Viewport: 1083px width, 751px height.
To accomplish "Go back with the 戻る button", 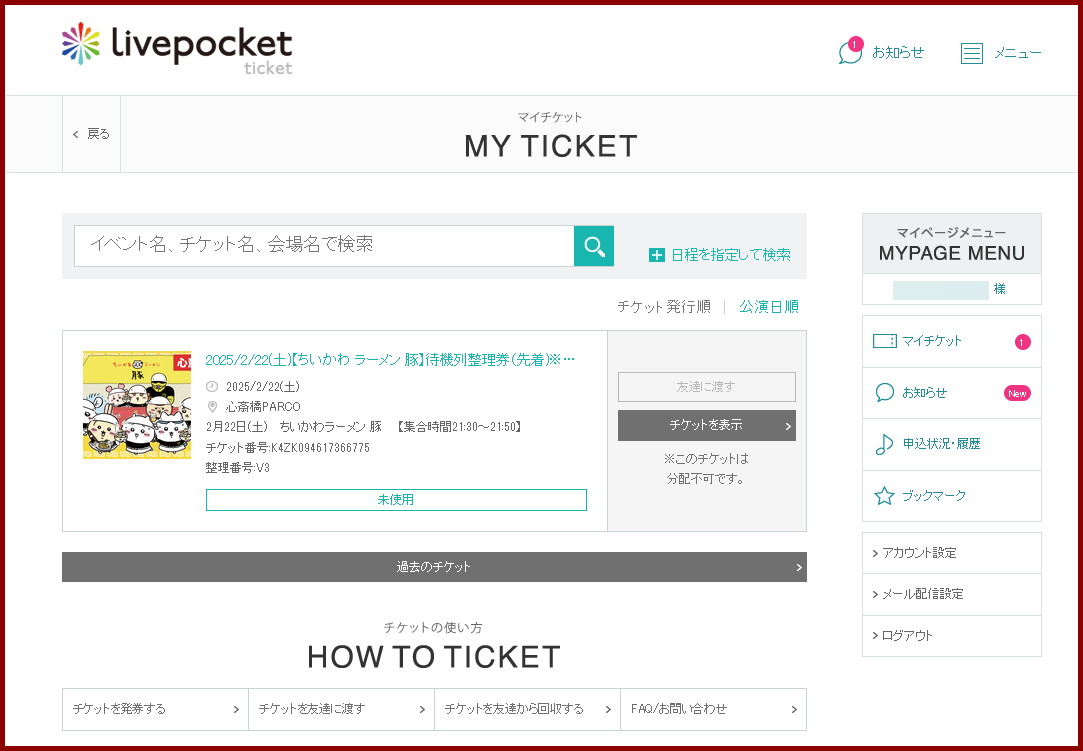I will pyautogui.click(x=91, y=134).
